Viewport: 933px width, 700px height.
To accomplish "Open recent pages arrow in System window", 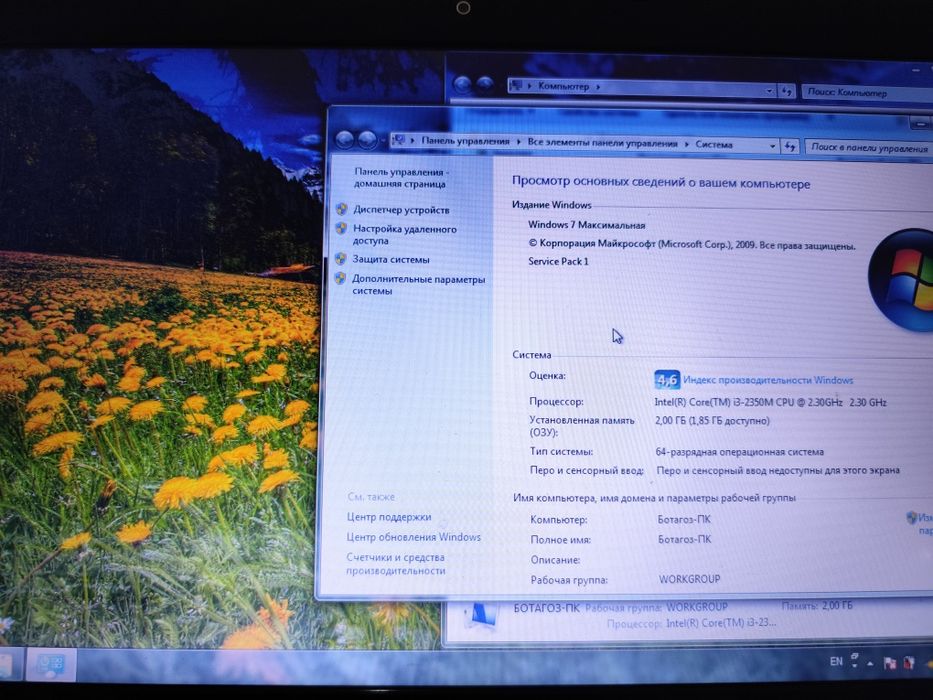I will point(383,142).
